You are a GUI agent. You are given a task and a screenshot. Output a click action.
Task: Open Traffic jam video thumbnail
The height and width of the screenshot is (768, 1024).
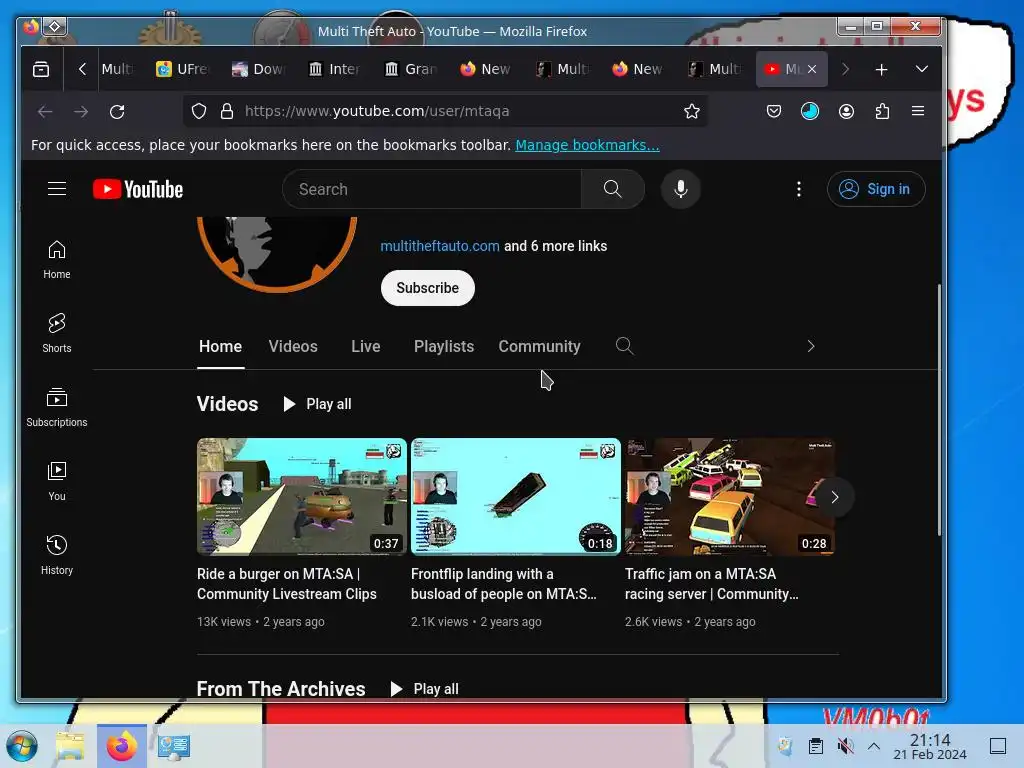(729, 497)
